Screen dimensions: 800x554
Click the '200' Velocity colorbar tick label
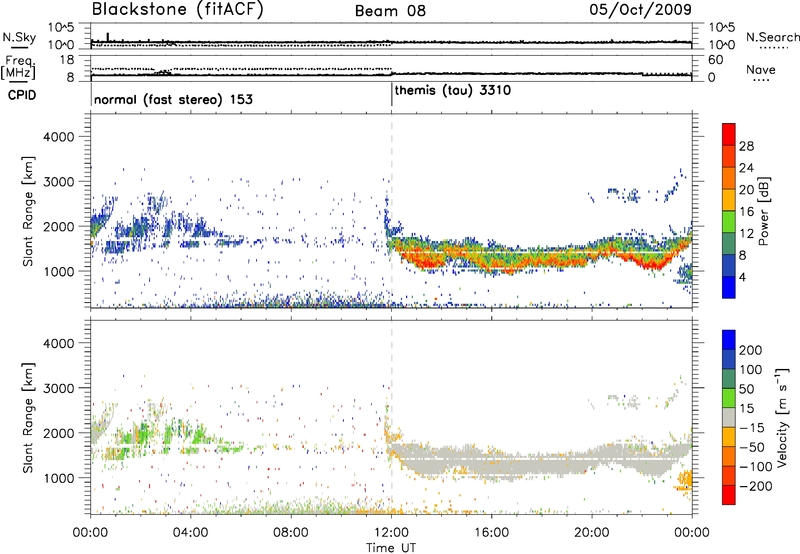pos(751,350)
